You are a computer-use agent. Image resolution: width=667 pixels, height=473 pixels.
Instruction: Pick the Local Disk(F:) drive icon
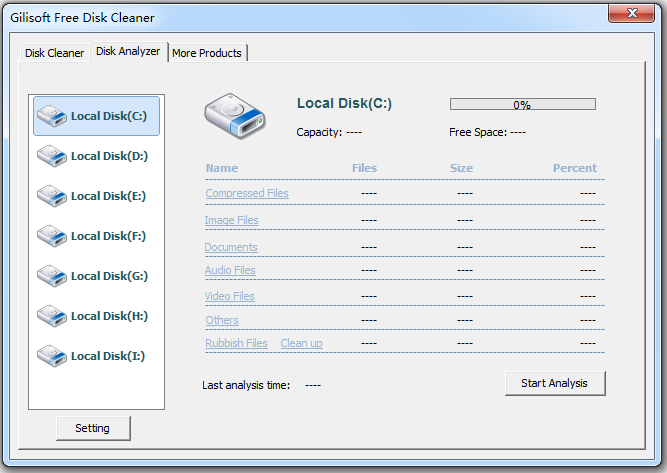(51, 236)
